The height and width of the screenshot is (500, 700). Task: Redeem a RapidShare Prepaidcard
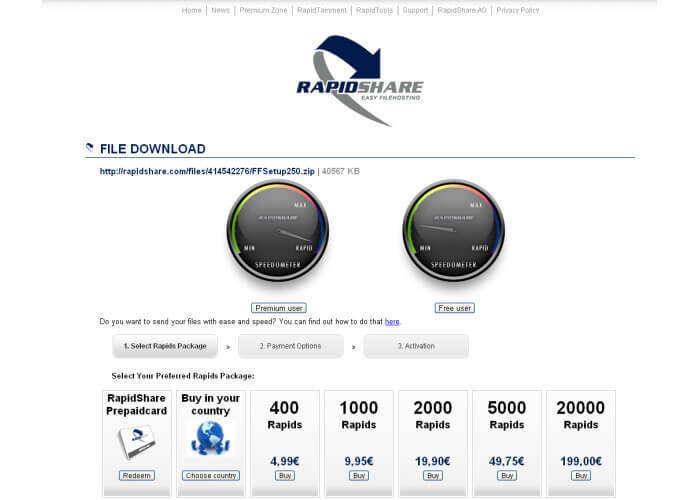(137, 475)
